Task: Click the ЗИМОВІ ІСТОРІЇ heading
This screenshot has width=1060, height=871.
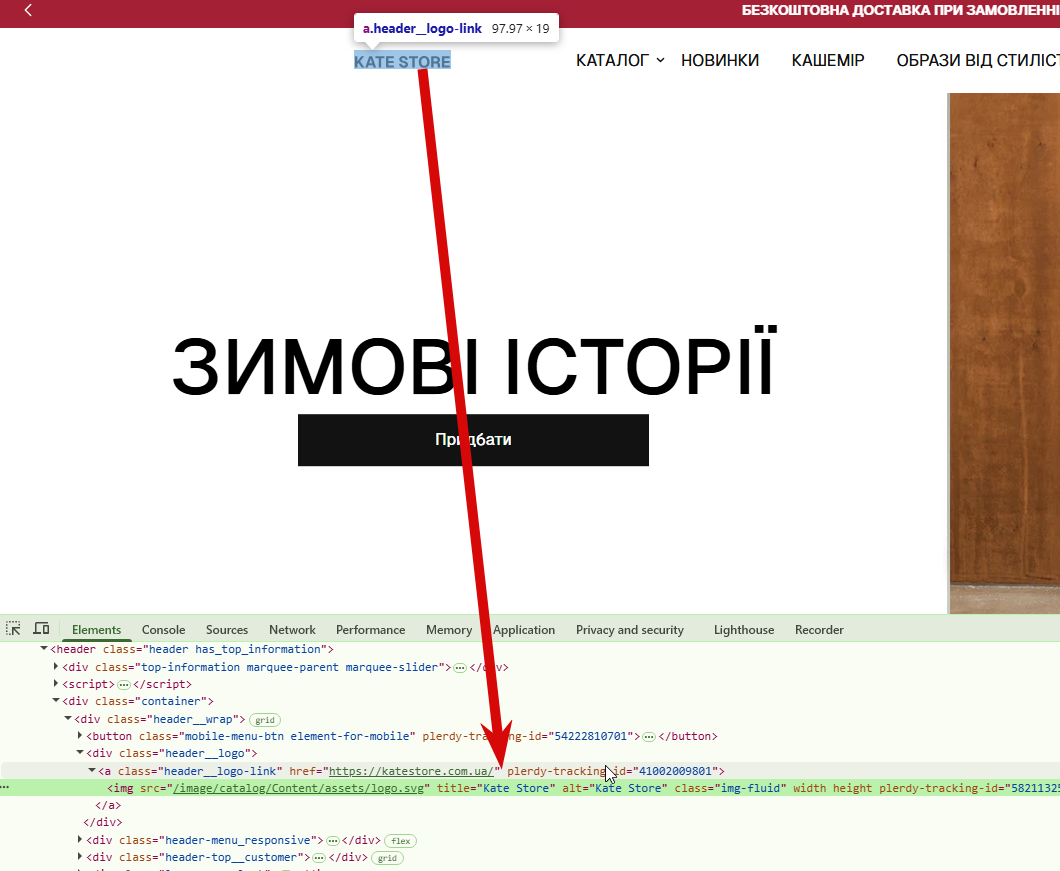Action: [473, 362]
